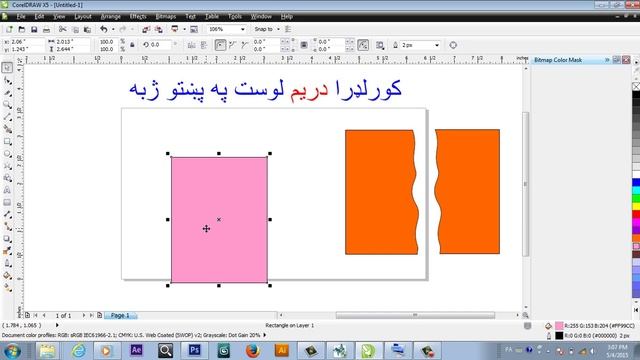Viewport: 640px width, 360px height.
Task: Click the Welcome screen icon
Action: pyautogui.click(x=194, y=29)
